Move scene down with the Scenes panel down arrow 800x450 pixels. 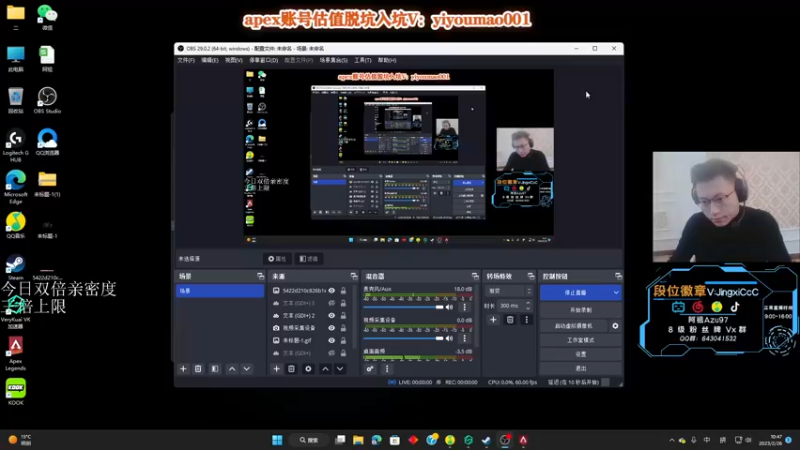246,369
